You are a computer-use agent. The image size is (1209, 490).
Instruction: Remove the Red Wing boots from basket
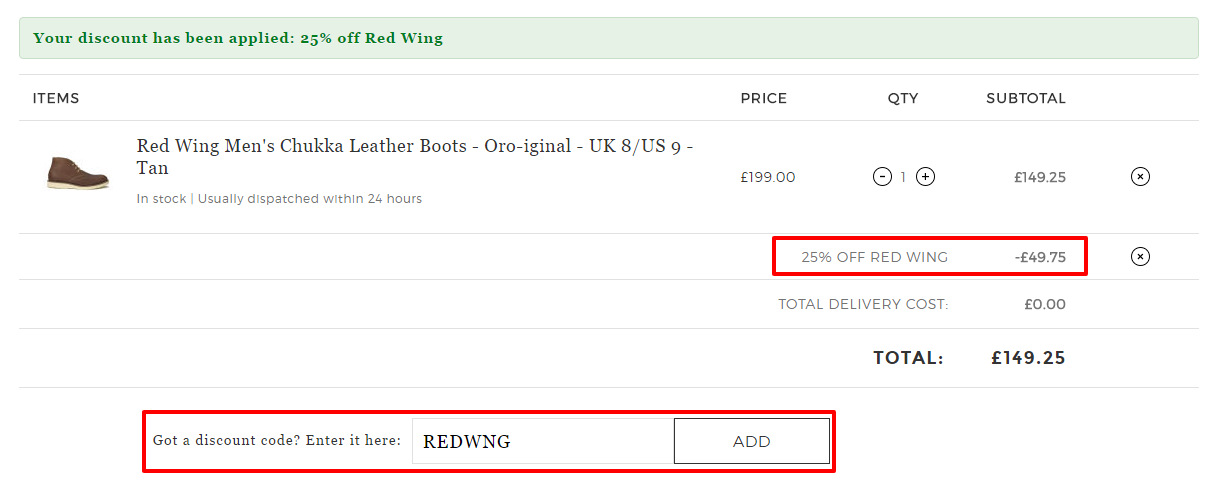(1140, 177)
